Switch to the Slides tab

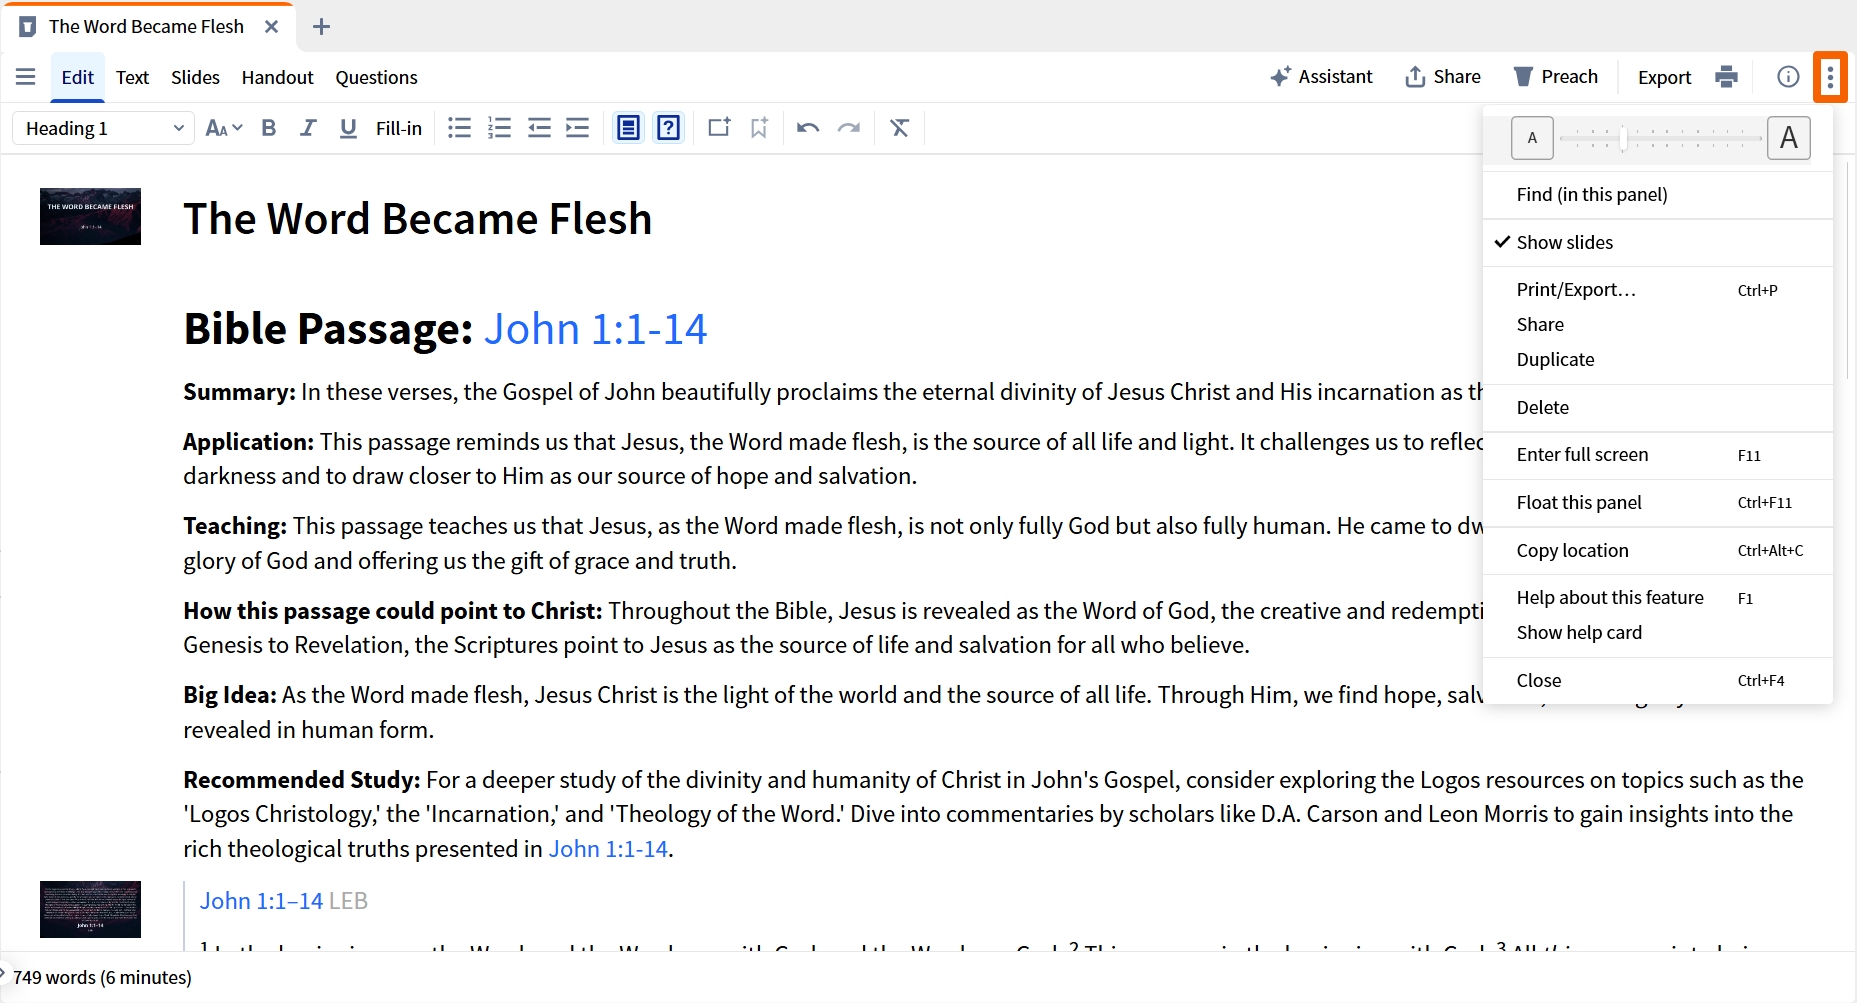click(195, 77)
